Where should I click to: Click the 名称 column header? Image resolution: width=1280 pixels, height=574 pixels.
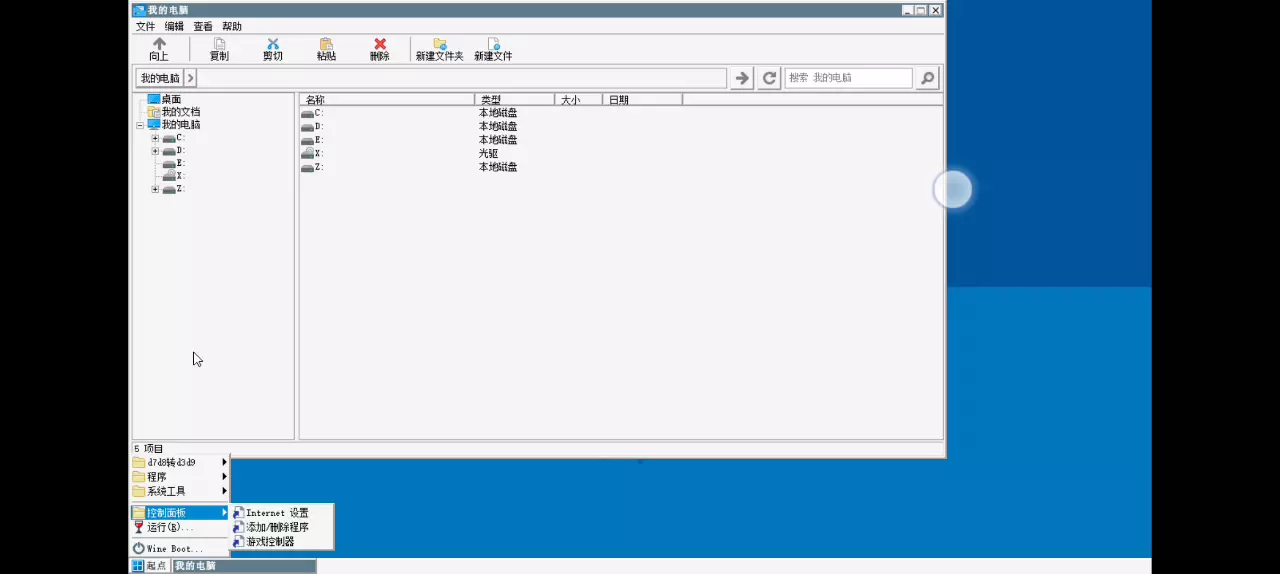[x=386, y=100]
